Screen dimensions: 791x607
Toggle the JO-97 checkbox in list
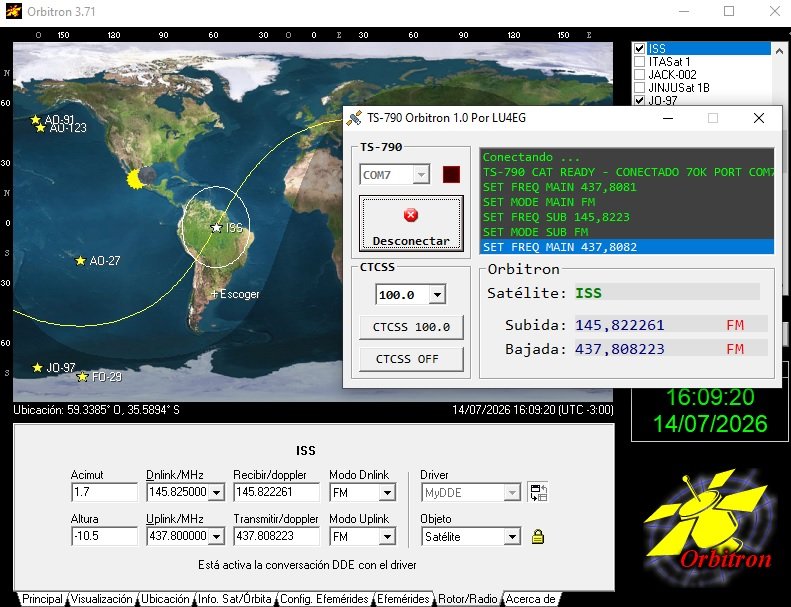click(x=640, y=100)
